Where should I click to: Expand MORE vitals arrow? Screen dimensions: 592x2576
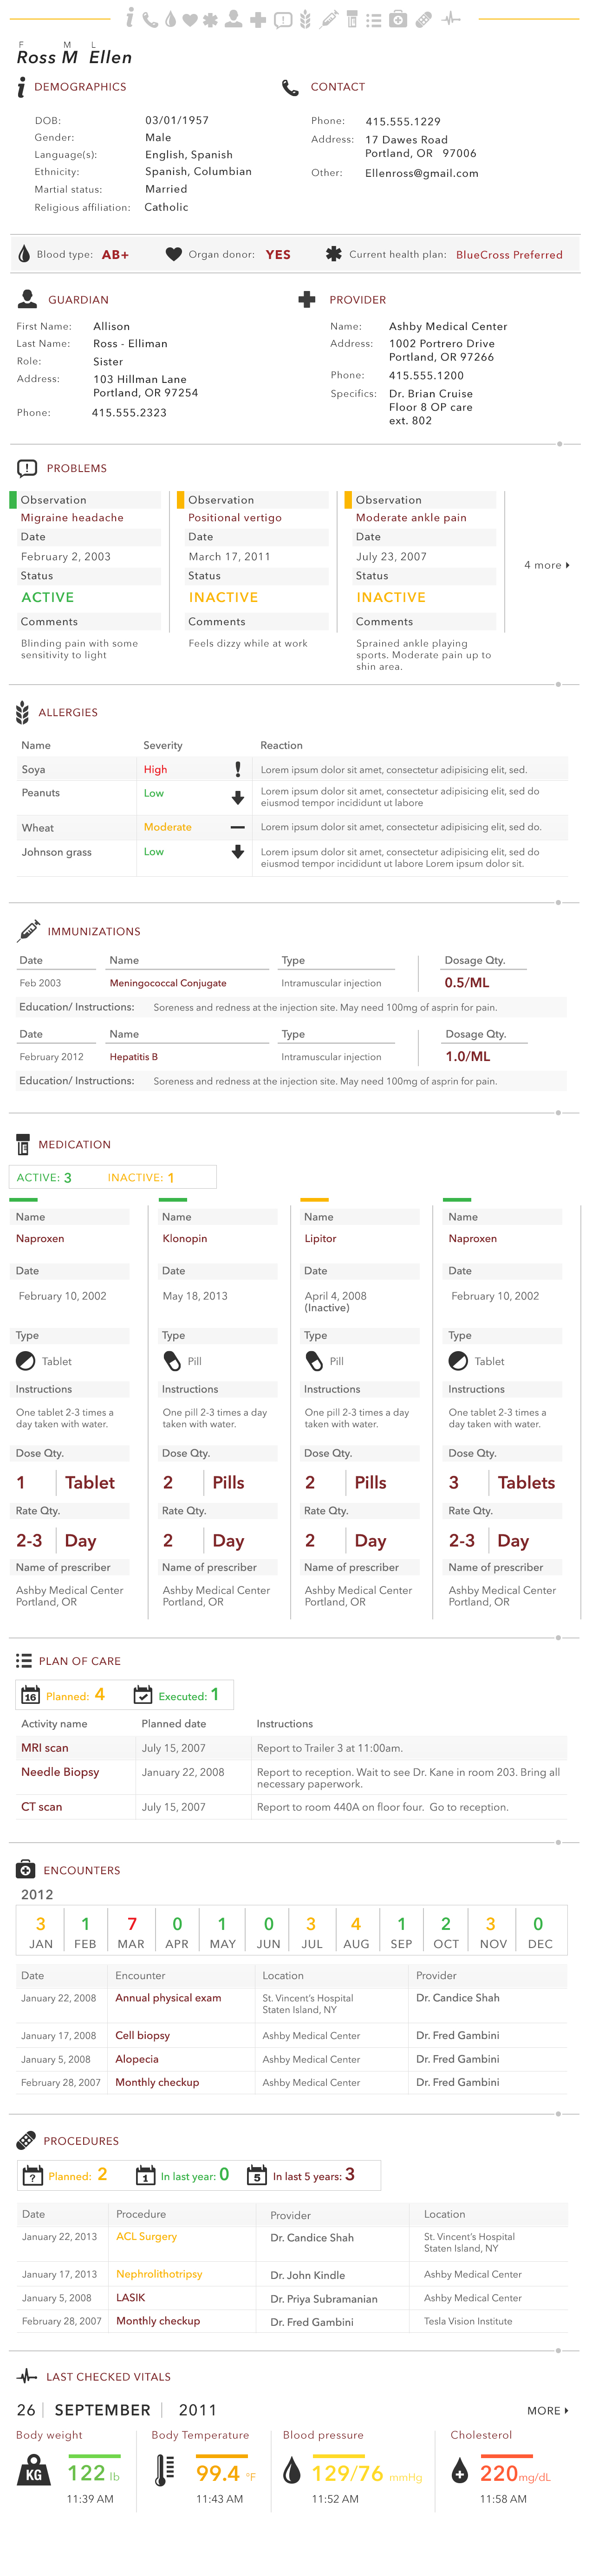tap(548, 2411)
